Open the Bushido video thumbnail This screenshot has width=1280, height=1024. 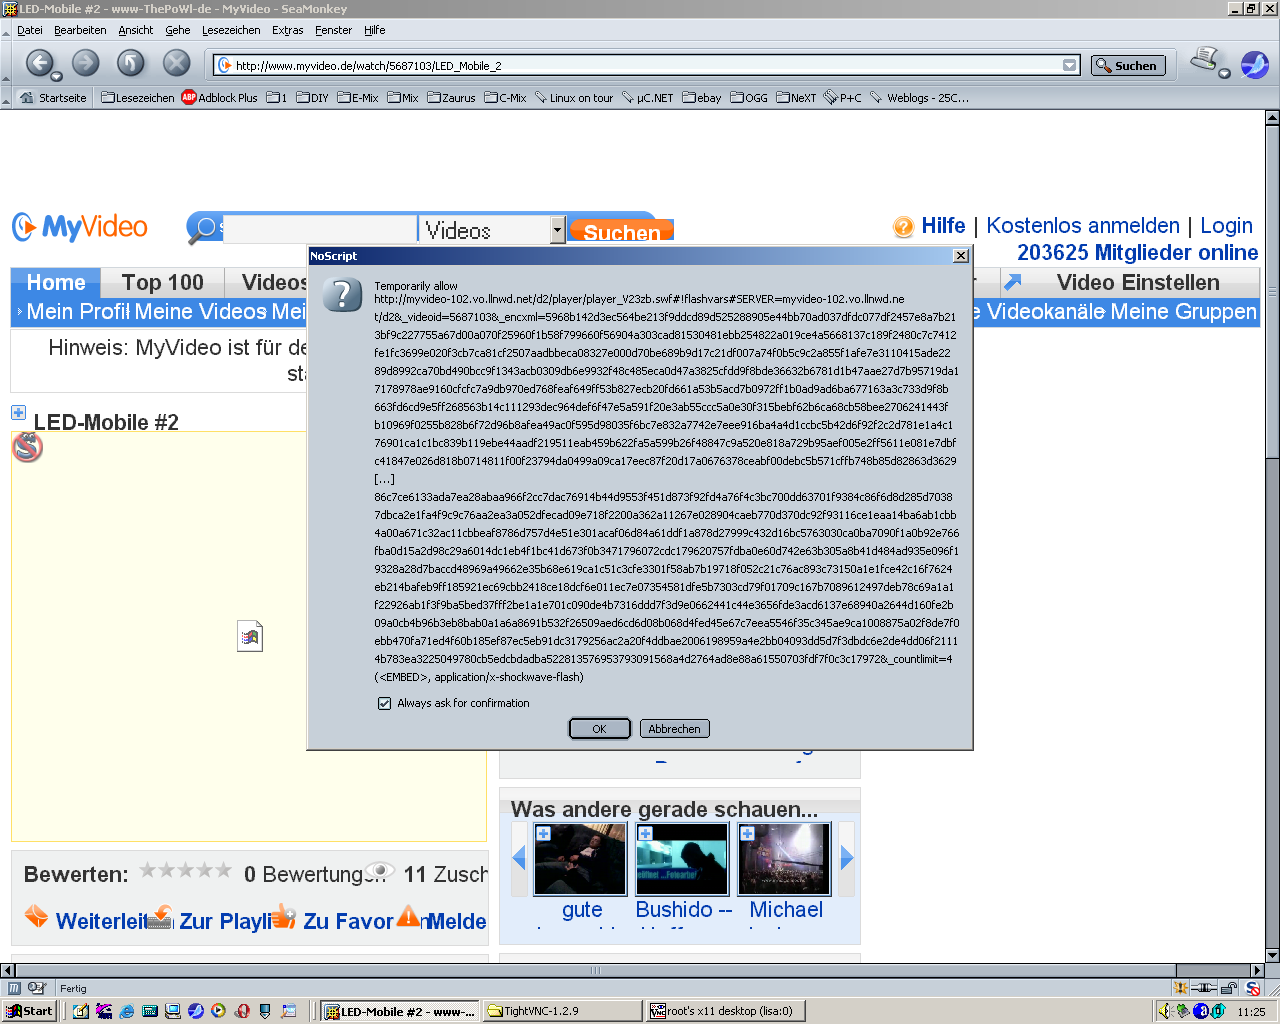[x=682, y=859]
